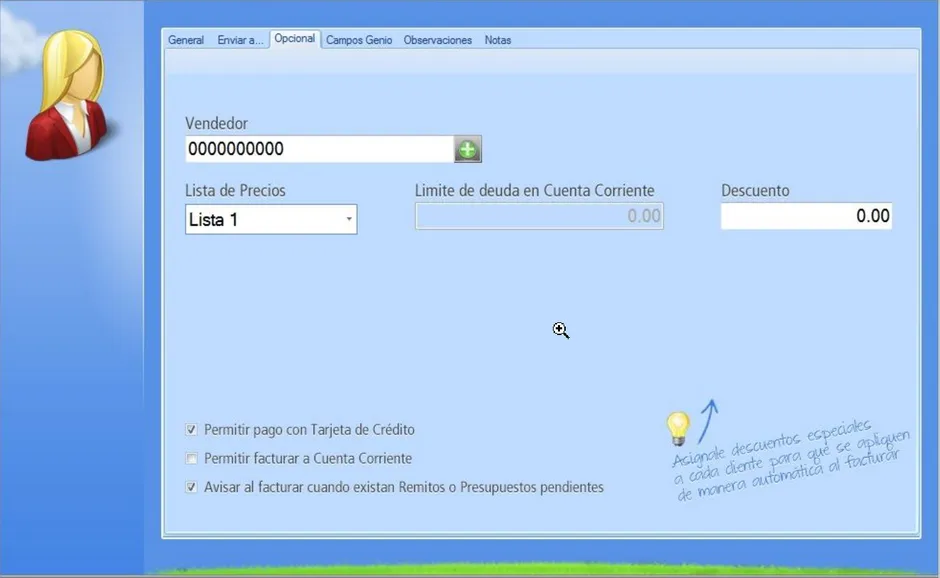Click the Descuento label
The width and height of the screenshot is (940, 578).
[x=755, y=191]
